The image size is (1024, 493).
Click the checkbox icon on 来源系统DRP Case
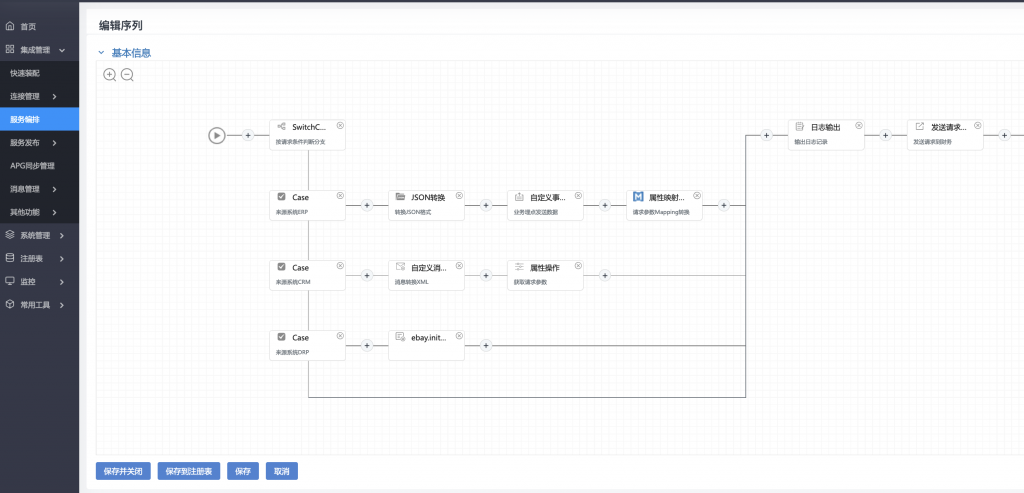[x=281, y=337]
